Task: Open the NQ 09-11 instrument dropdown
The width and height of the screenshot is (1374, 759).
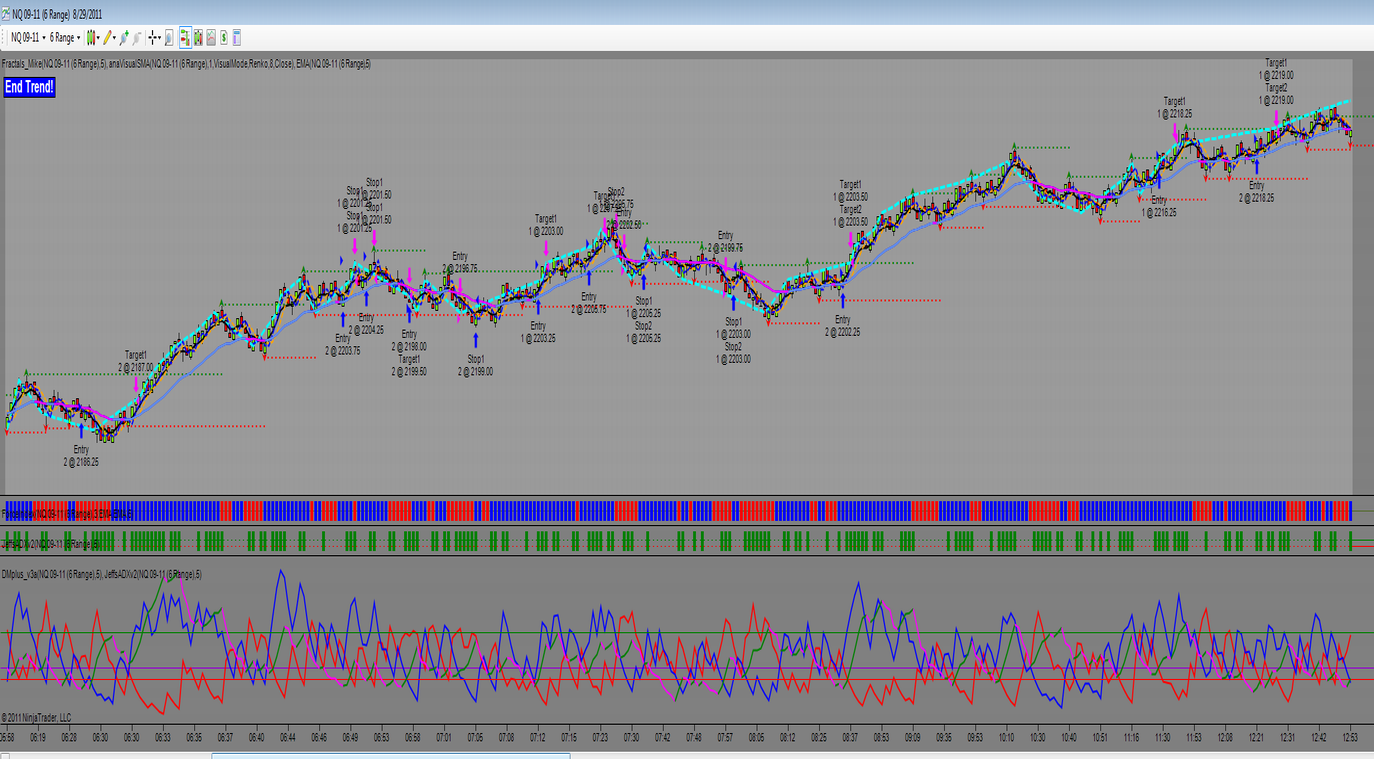Action: (28, 38)
